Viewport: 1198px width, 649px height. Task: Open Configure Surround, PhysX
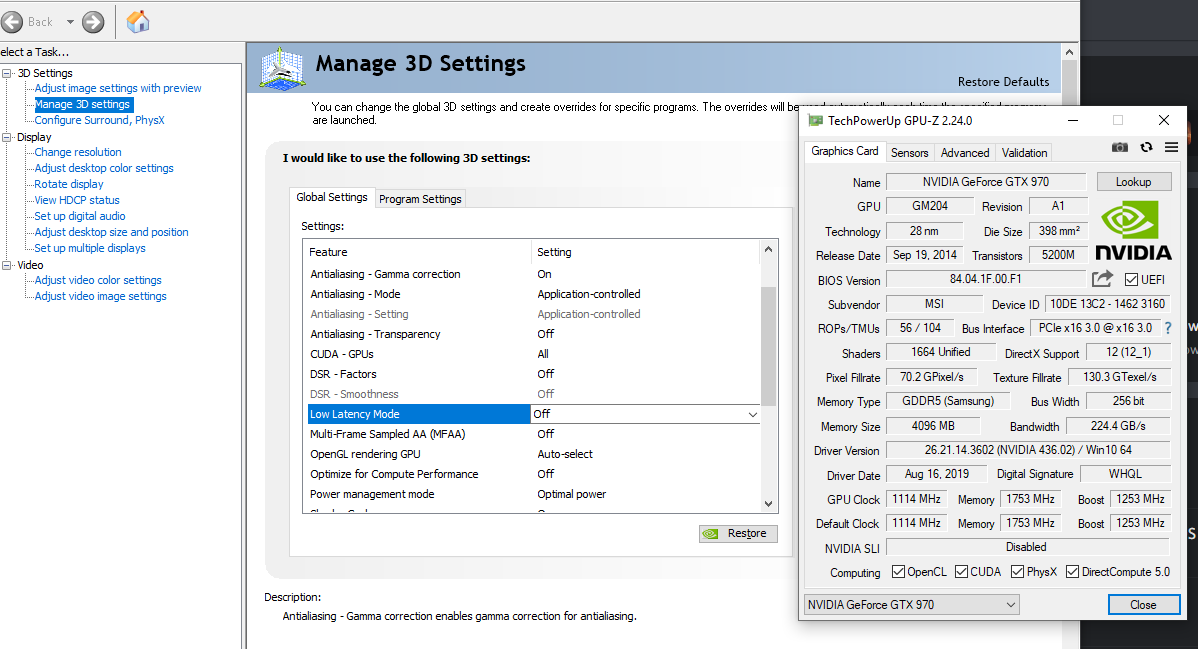pos(99,121)
